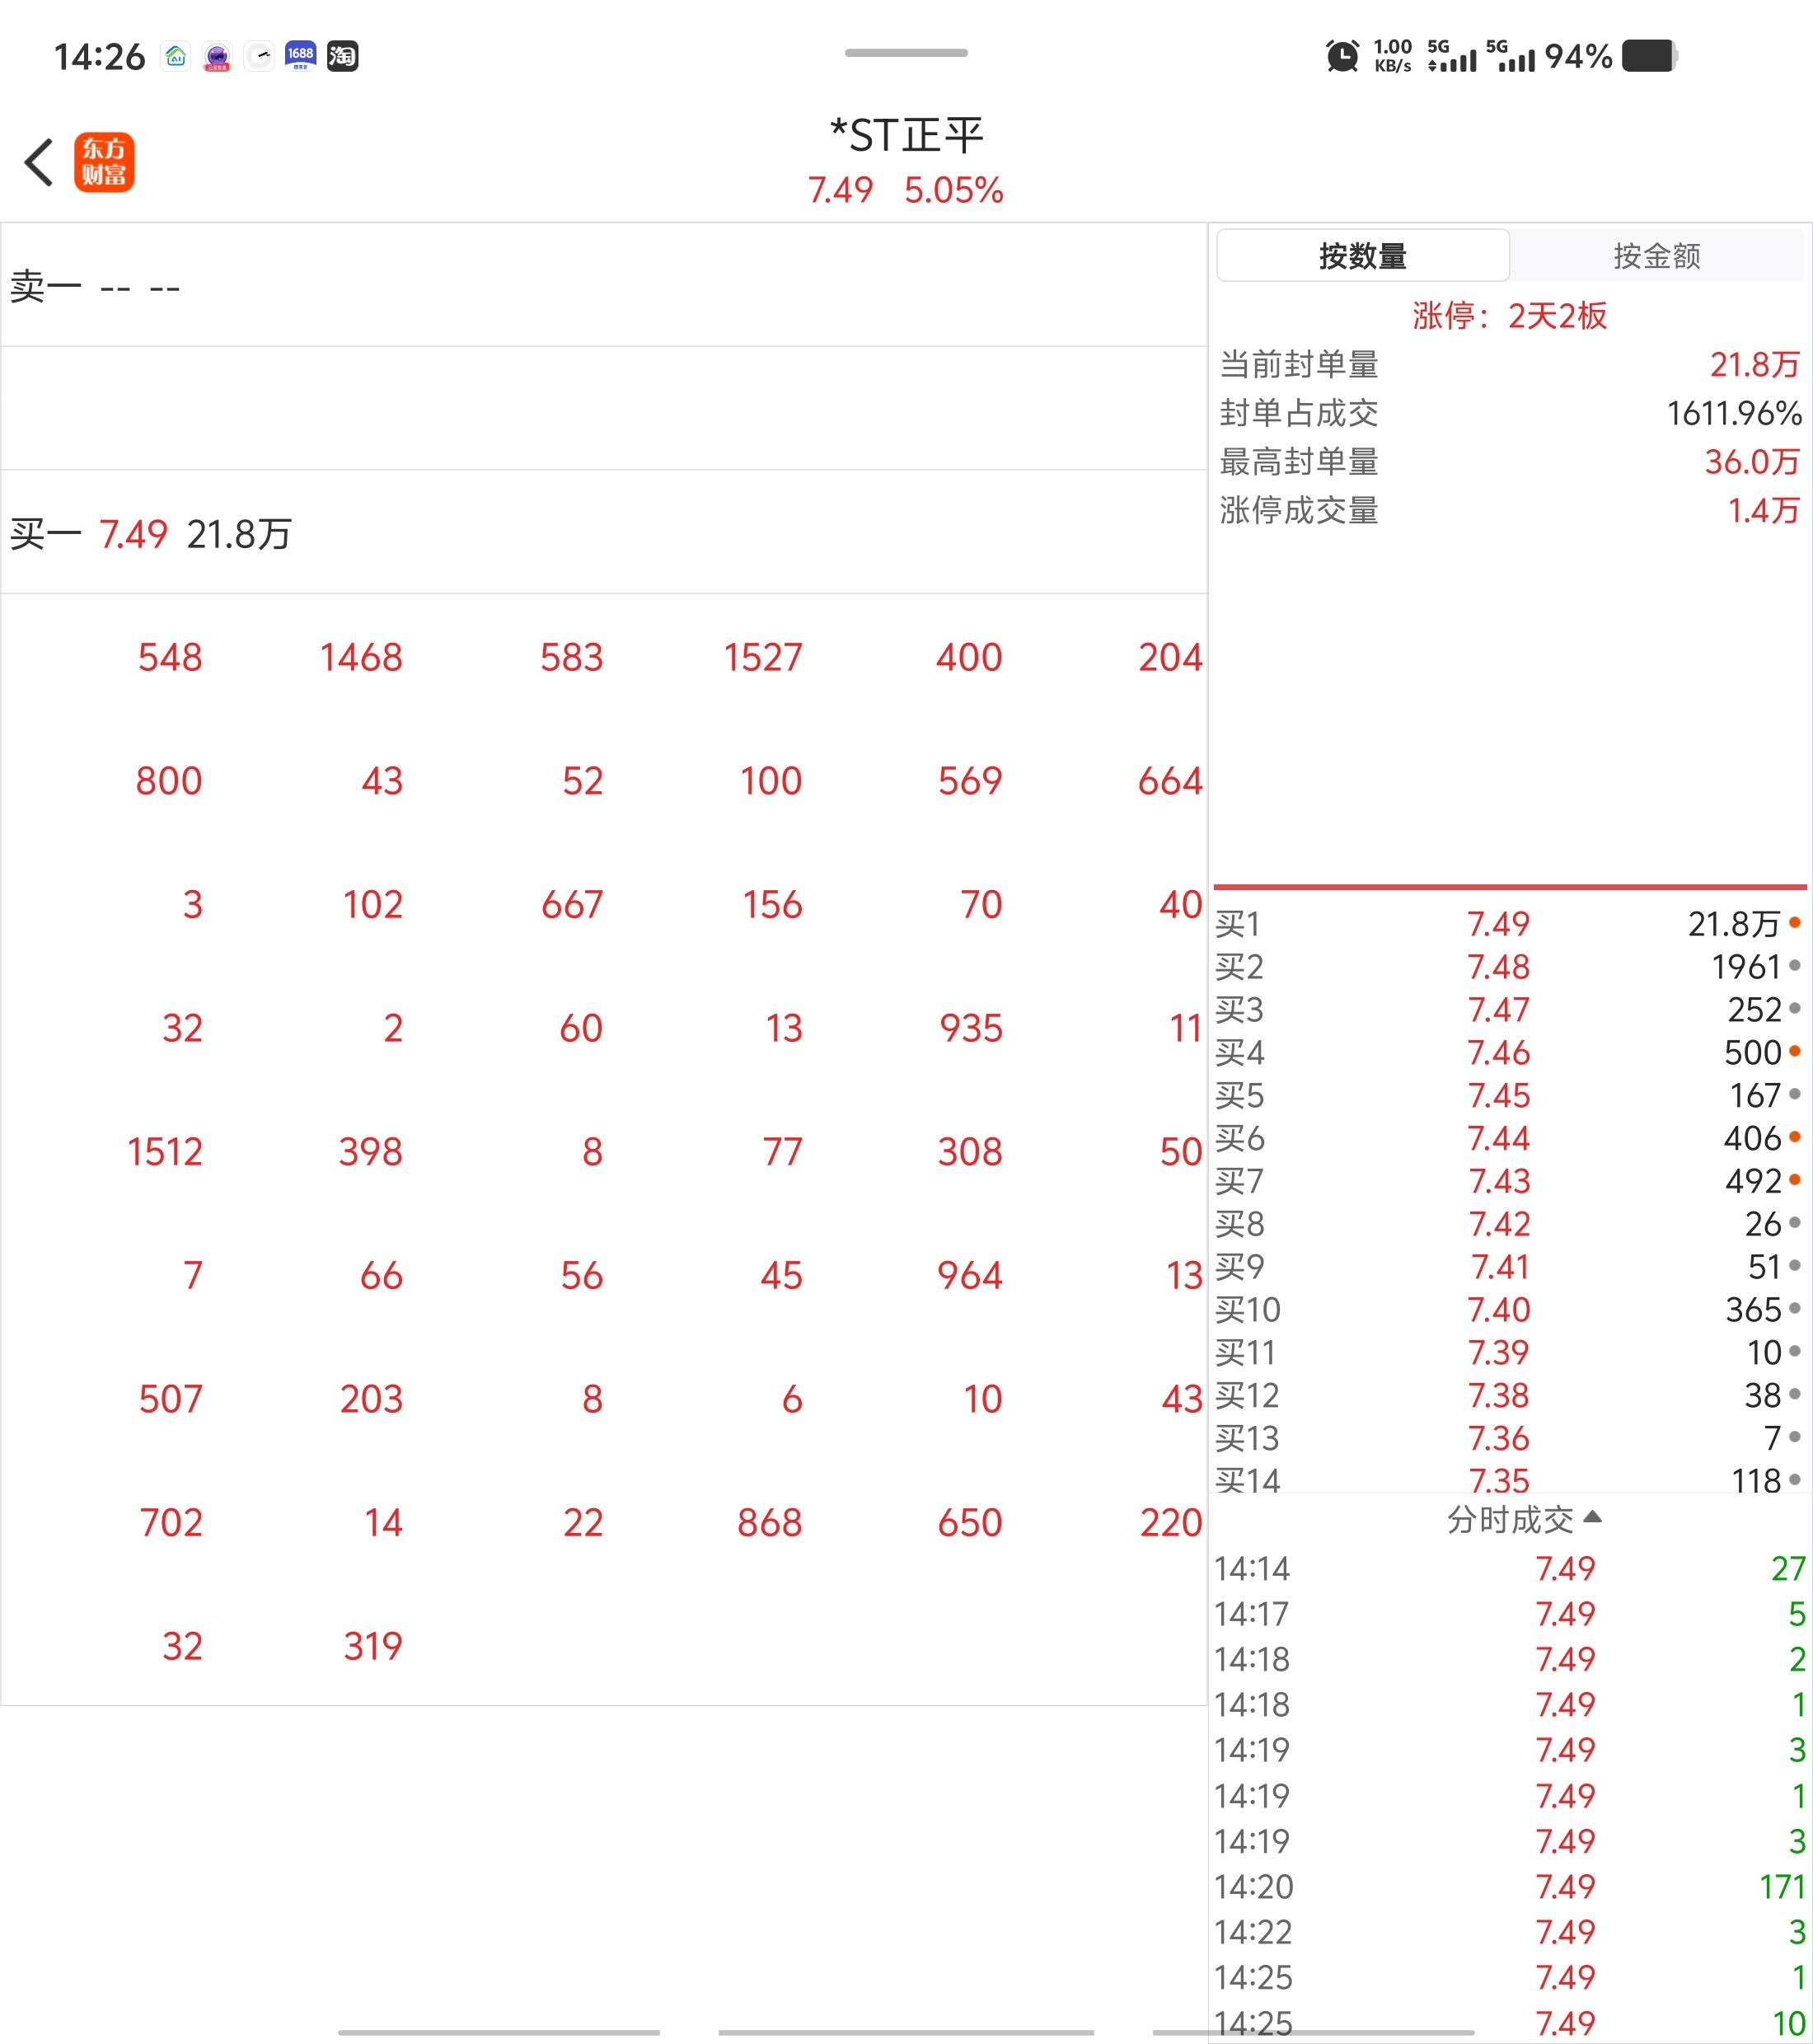This screenshot has width=1813, height=2044.
Task: Tap the 涨停: 2天2板 label
Action: (1509, 316)
